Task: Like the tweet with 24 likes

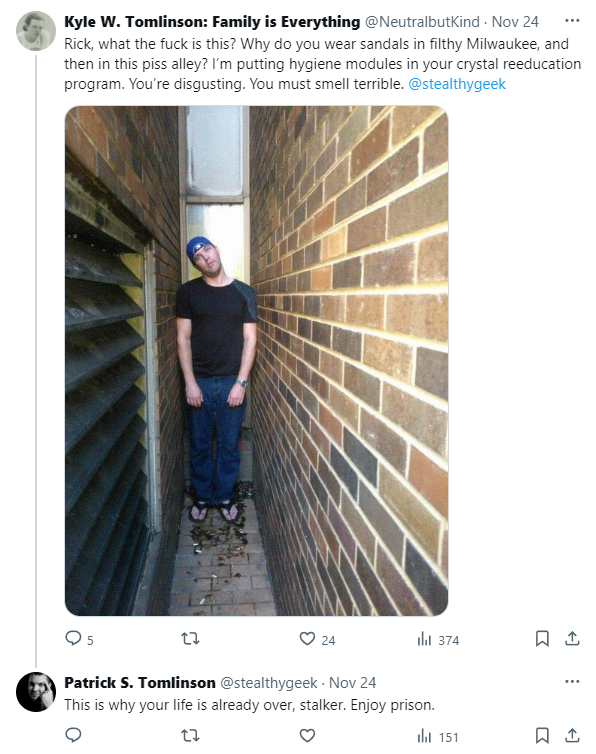Action: tap(317, 639)
